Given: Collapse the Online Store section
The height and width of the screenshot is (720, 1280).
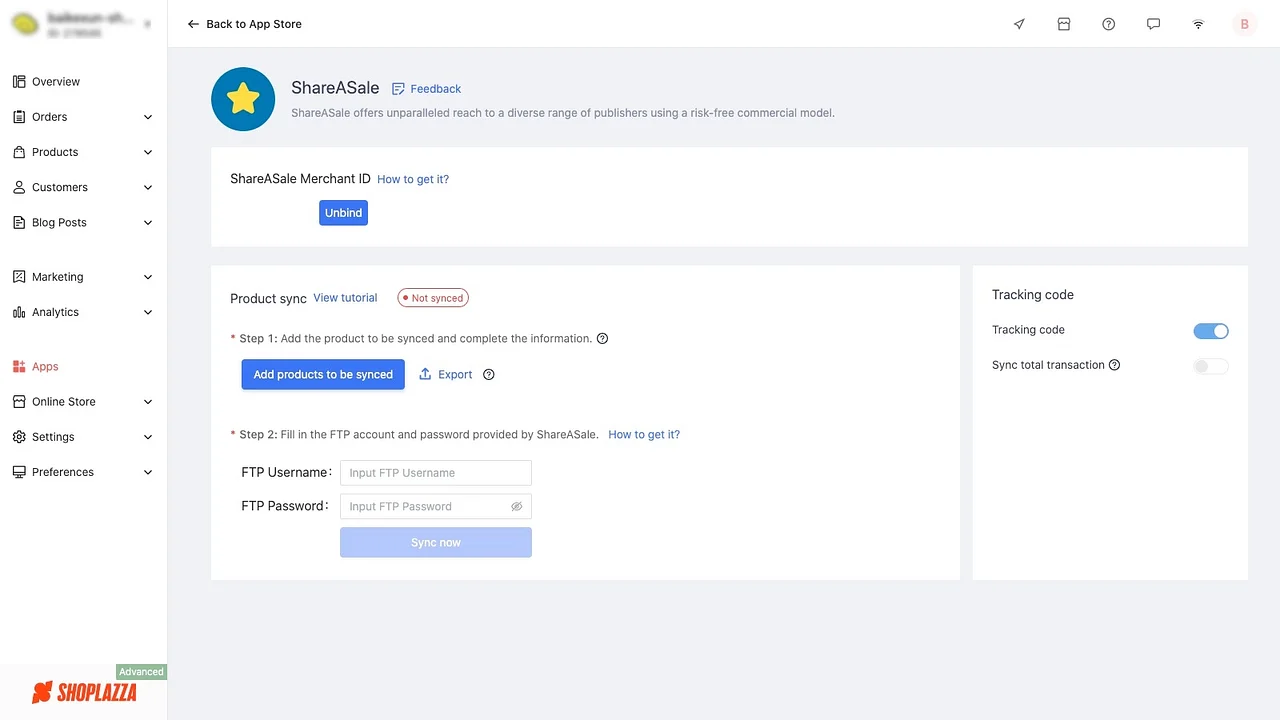Looking at the screenshot, I should (x=148, y=401).
